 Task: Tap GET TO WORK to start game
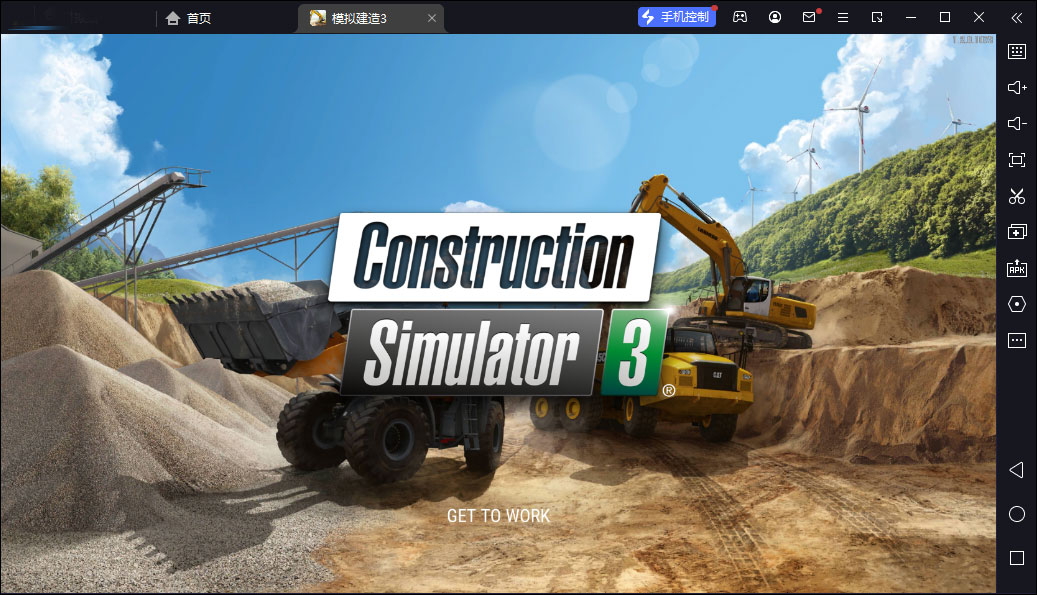point(499,516)
